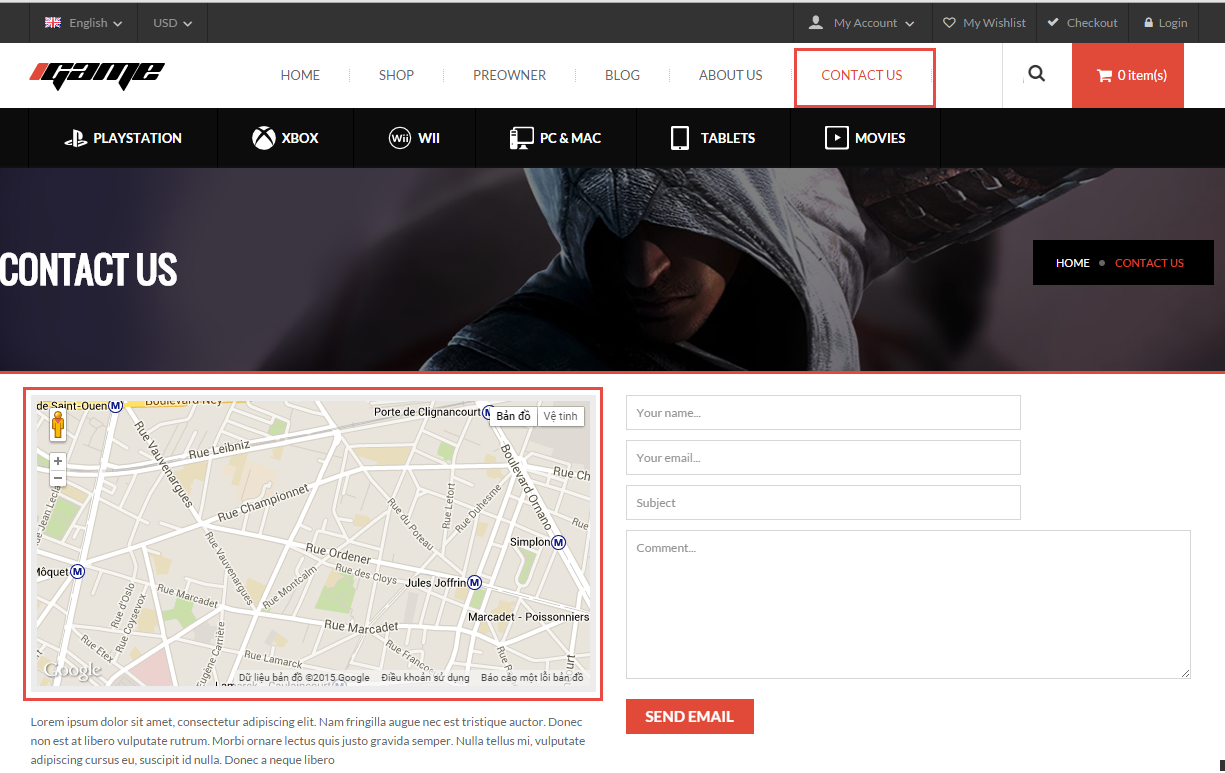Open the USD currency dropdown
Image resolution: width=1225 pixels, height=773 pixels.
(x=173, y=22)
